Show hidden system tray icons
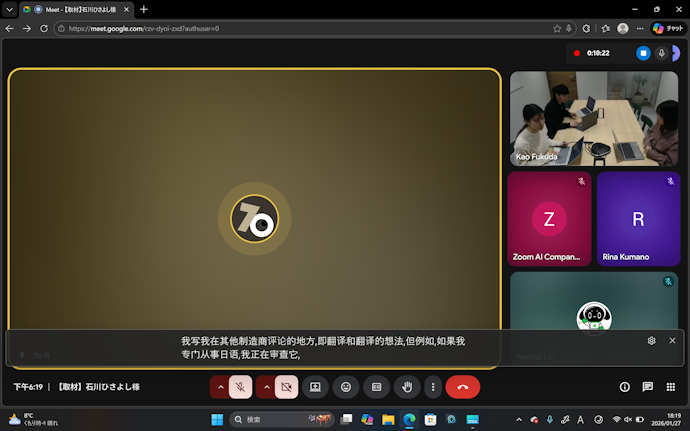The width and height of the screenshot is (690, 431). (519, 420)
